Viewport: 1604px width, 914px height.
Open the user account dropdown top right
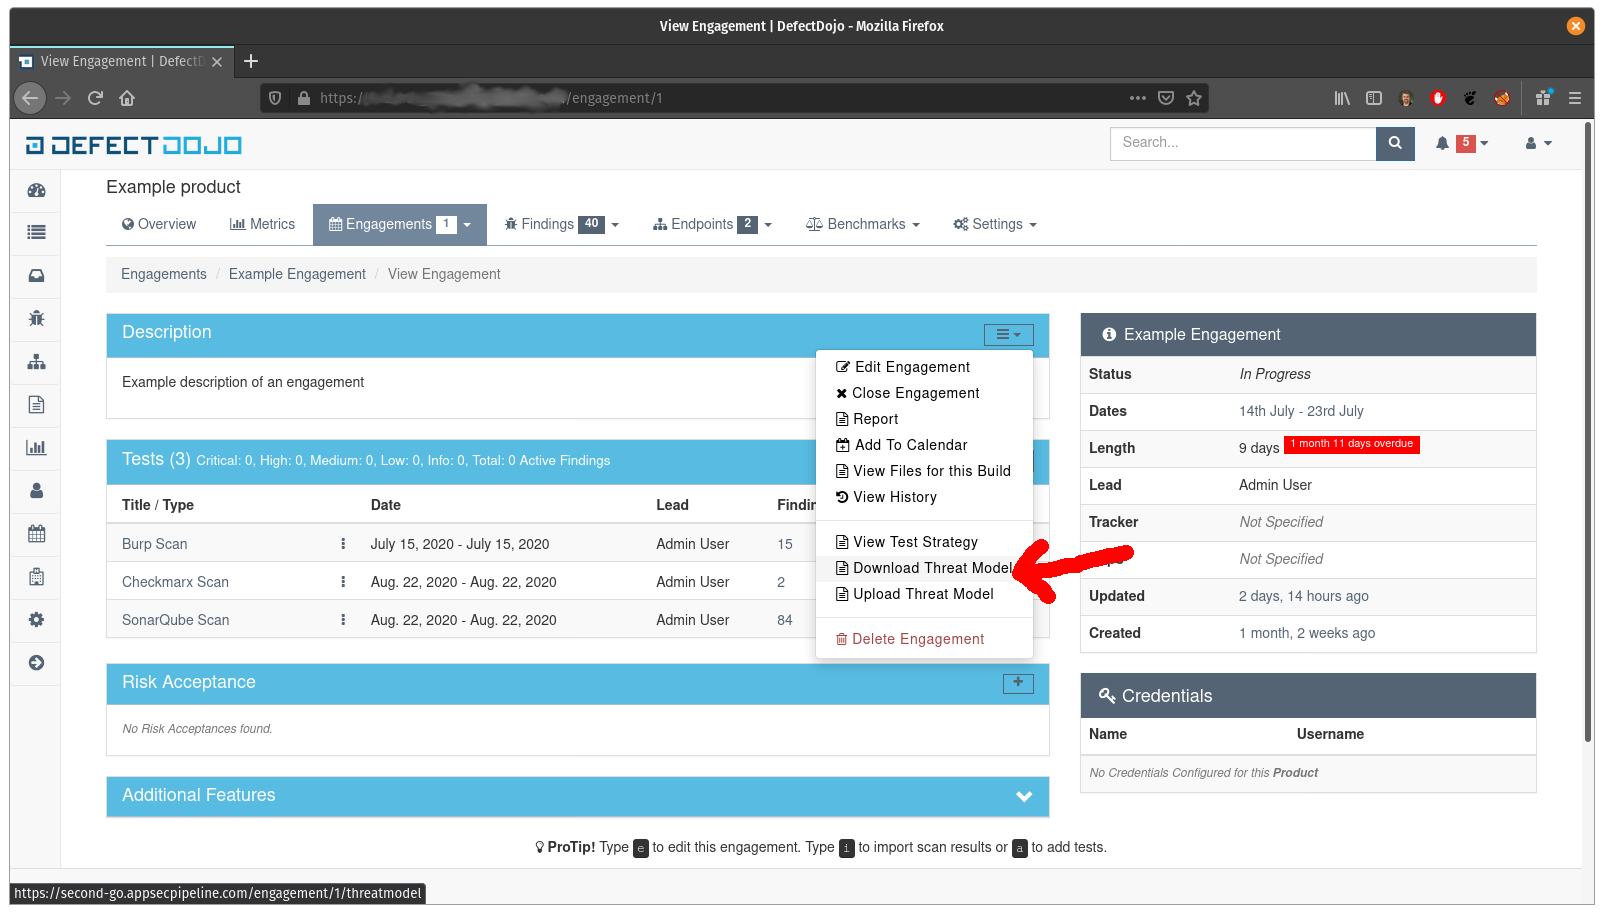(x=1537, y=143)
